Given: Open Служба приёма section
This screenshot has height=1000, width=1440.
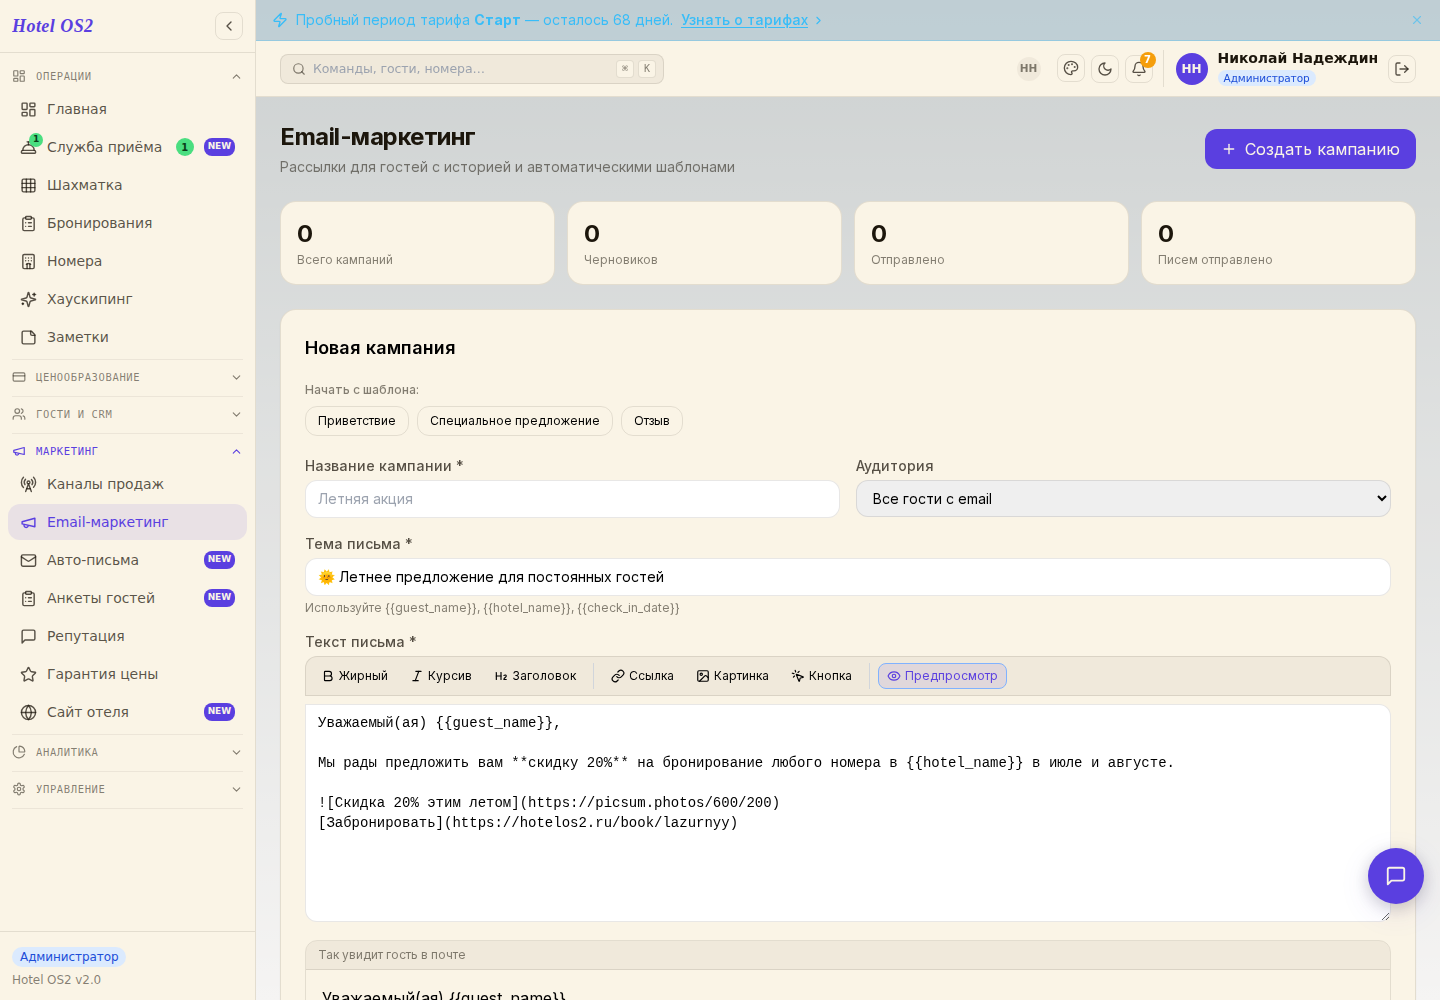Looking at the screenshot, I should pos(127,147).
